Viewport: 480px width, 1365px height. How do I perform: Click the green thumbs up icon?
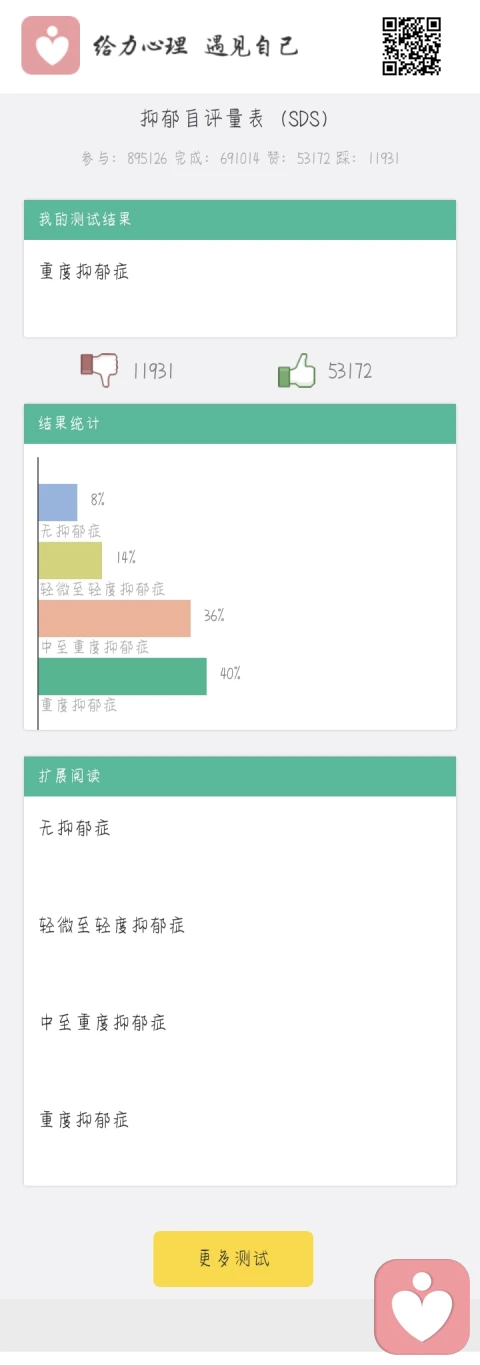click(x=297, y=370)
